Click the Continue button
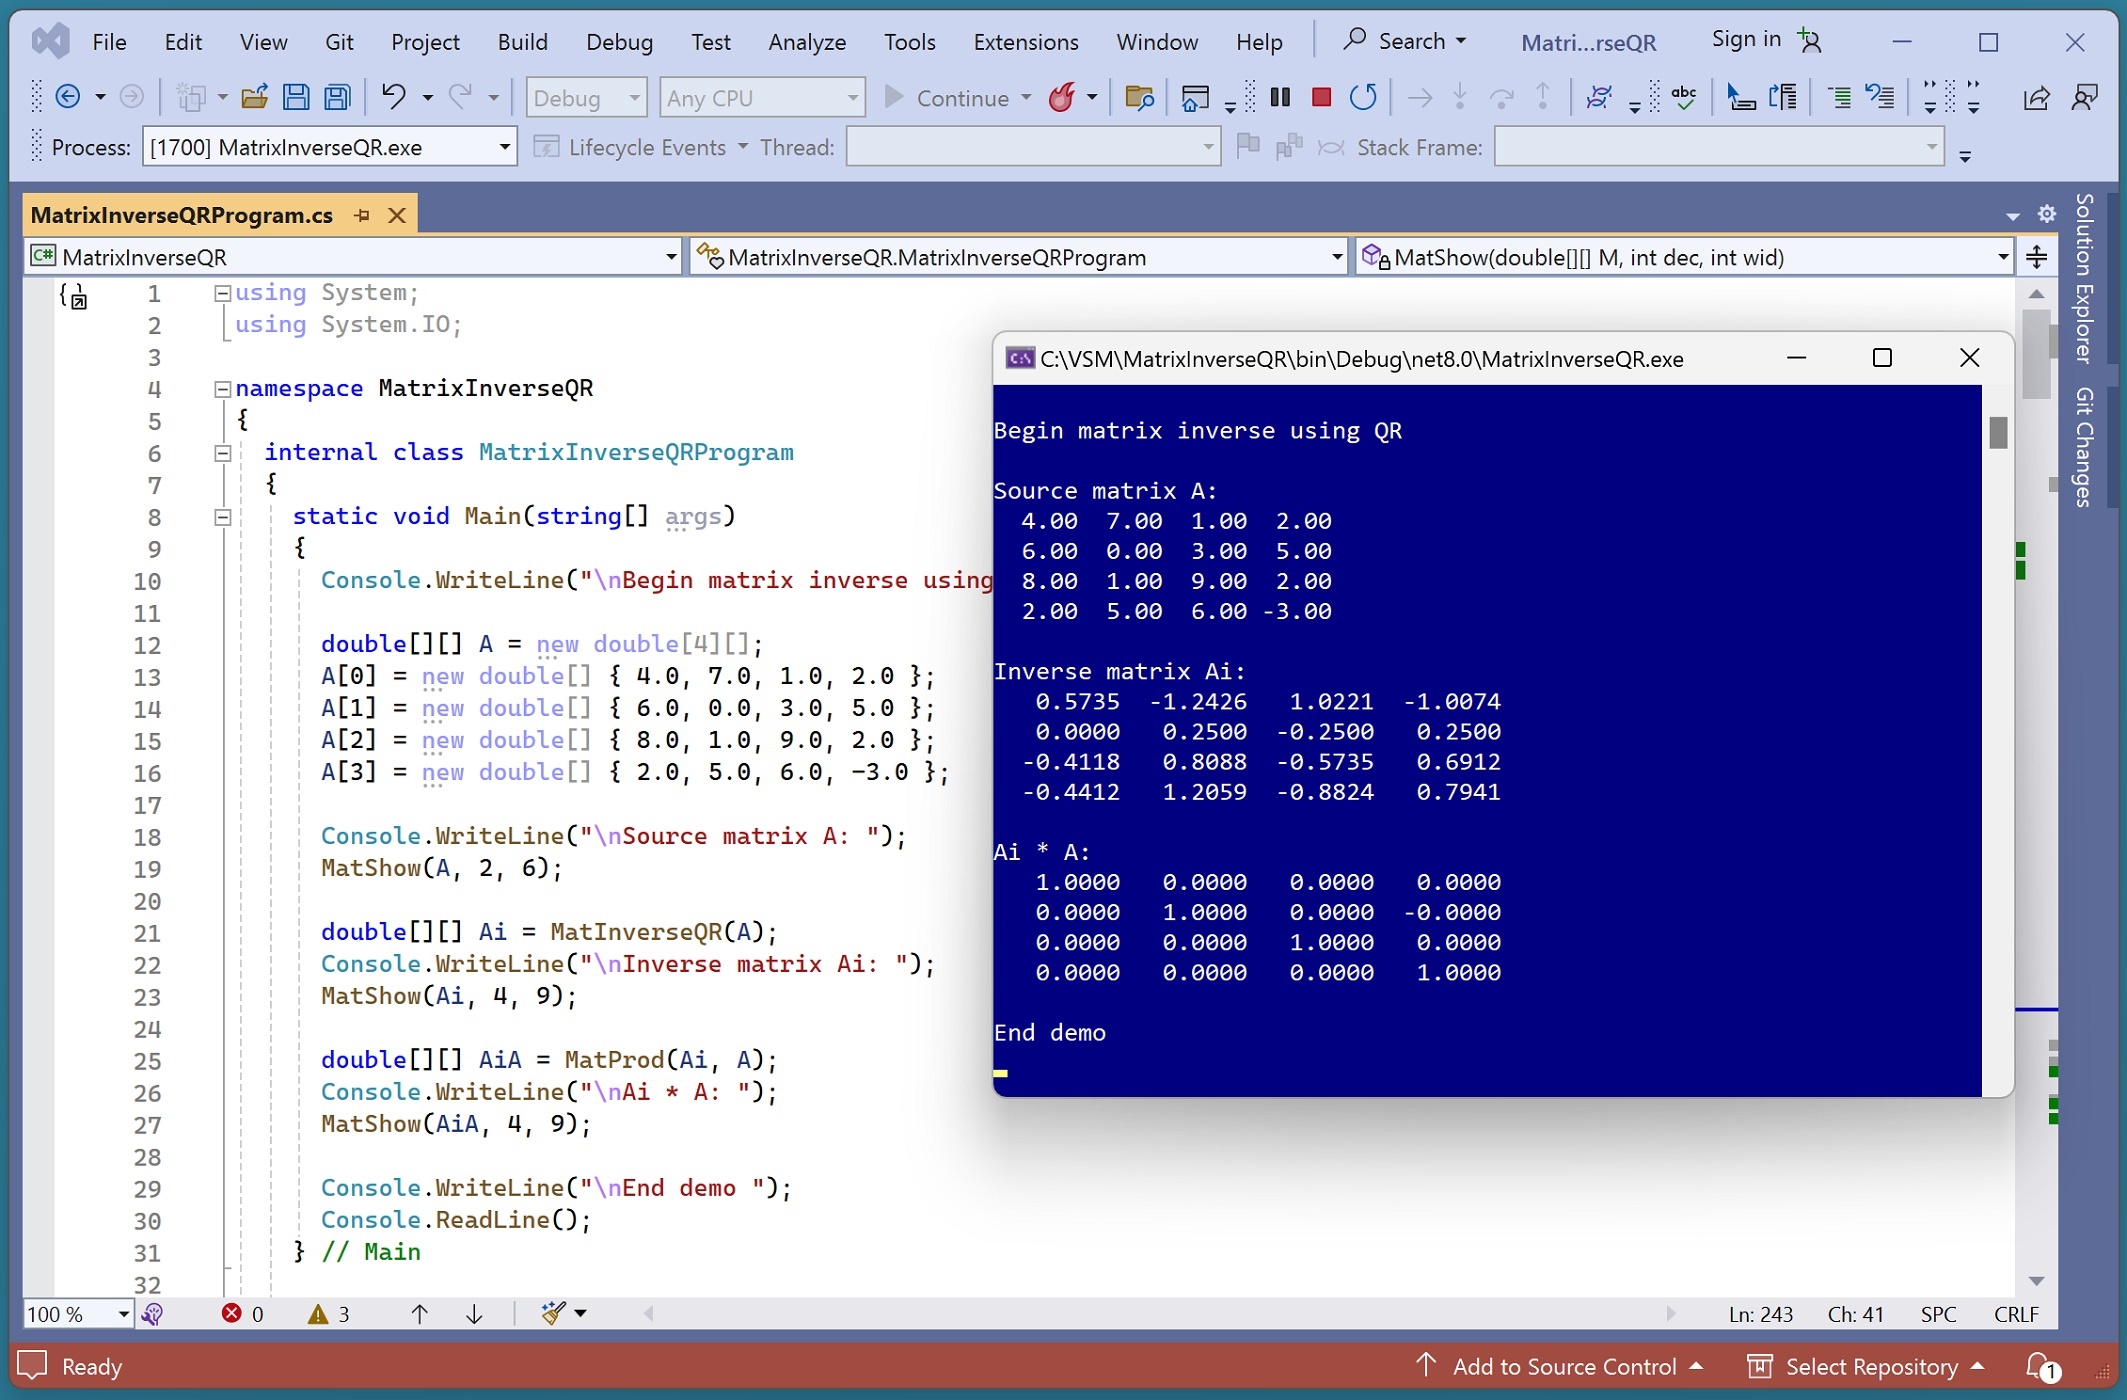The image size is (2127, 1400). 948,98
